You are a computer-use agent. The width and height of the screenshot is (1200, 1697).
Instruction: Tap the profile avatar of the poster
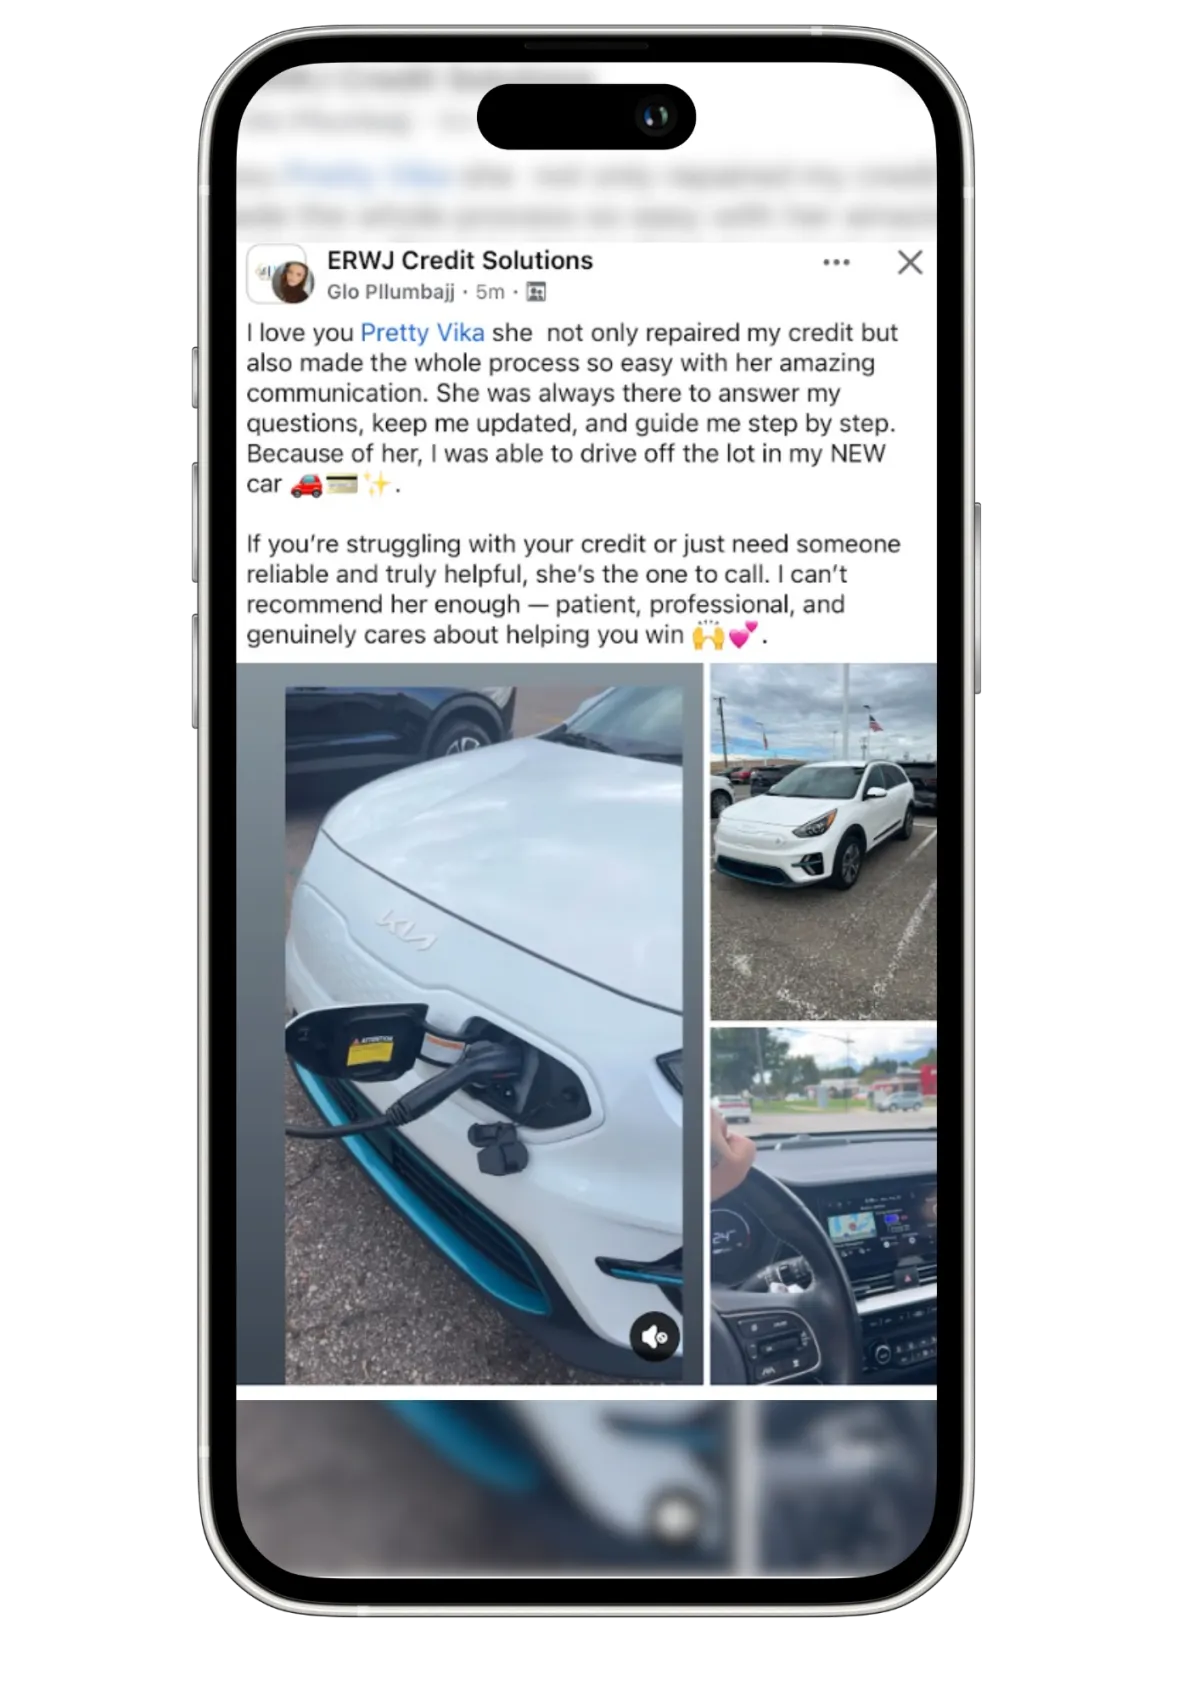coord(280,275)
